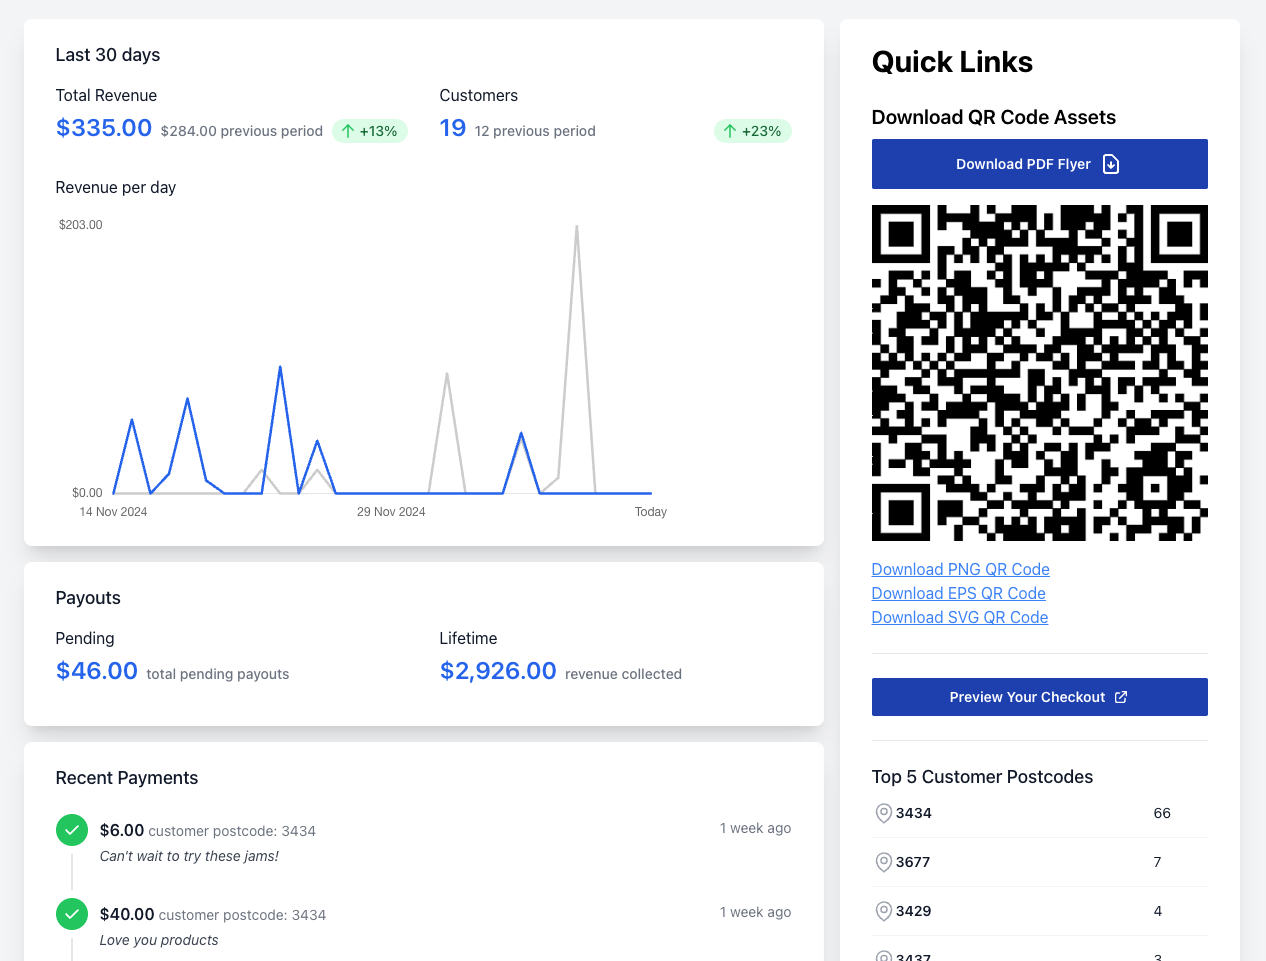This screenshot has width=1266, height=961.
Task: Click the file download icon in PDF Flyer button
Action: [1111, 164]
